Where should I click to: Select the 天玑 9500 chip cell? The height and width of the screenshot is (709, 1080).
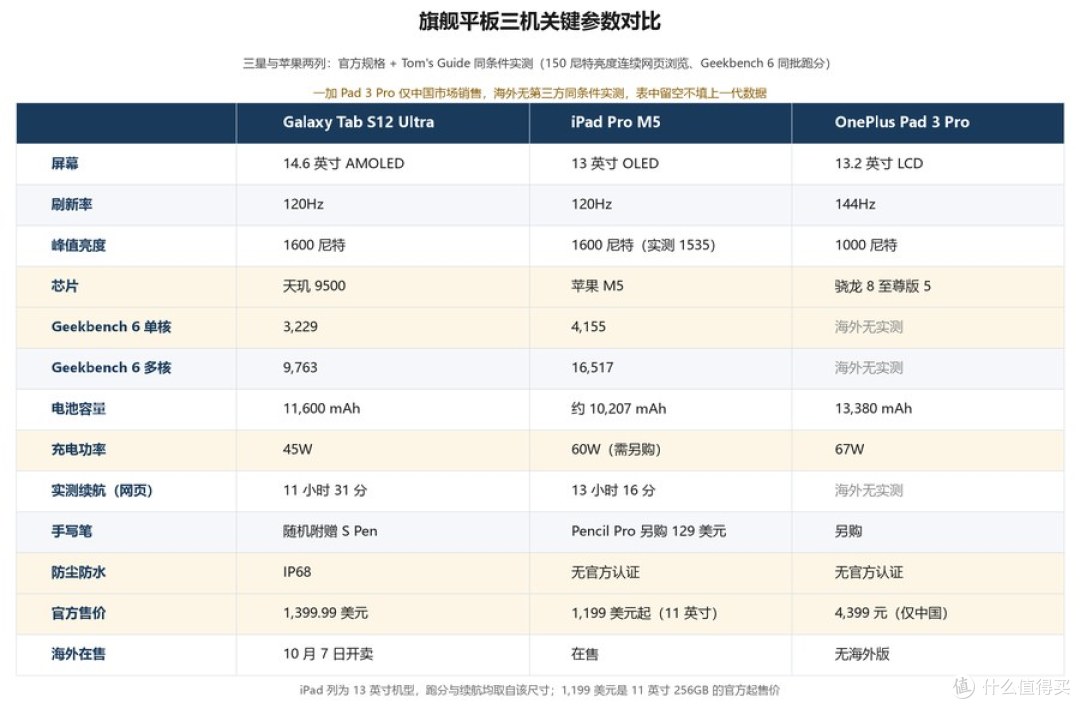314,286
